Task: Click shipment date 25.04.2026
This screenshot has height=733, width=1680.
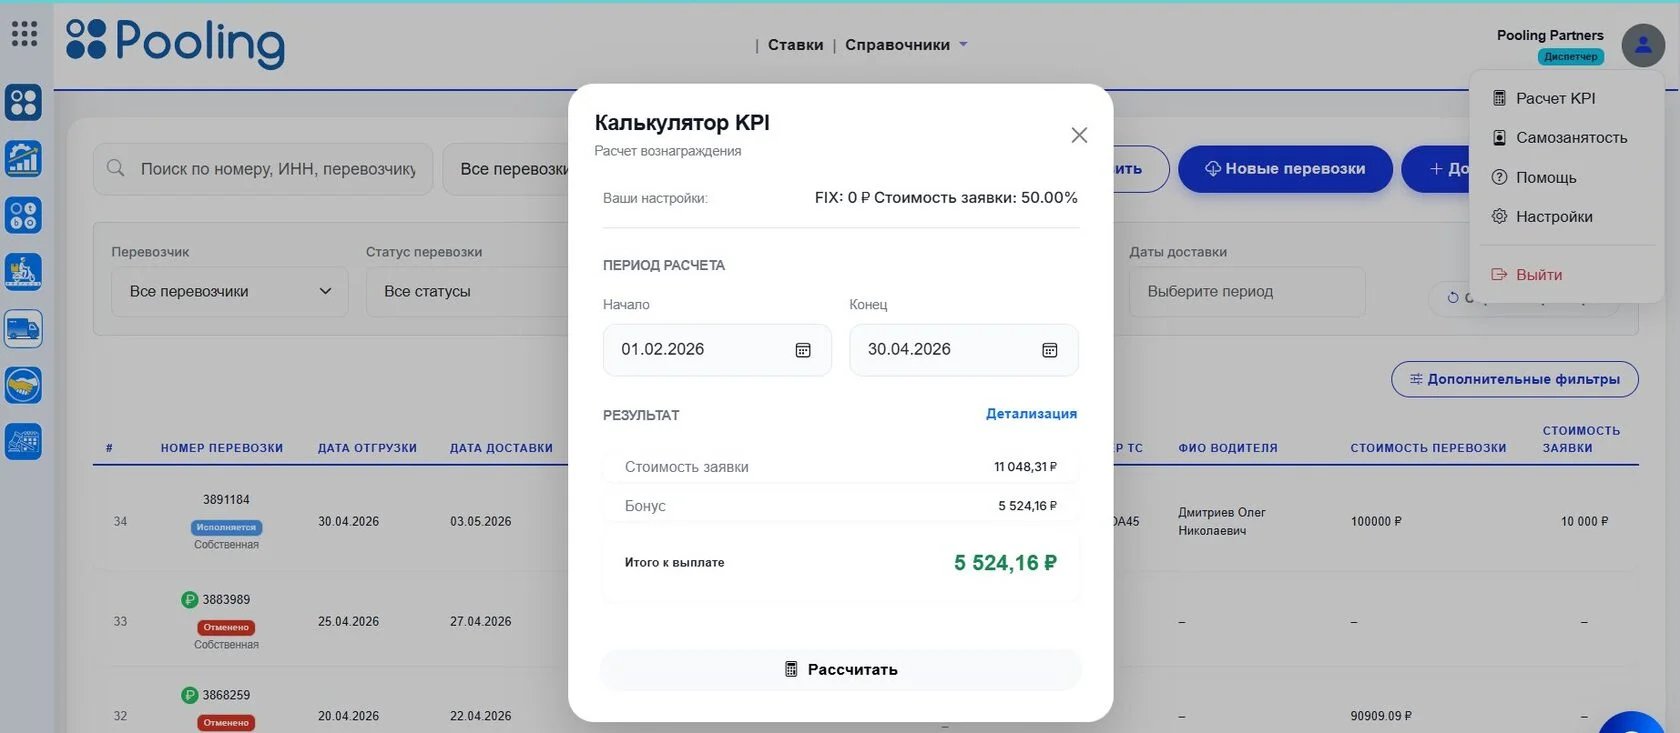Action: coord(348,622)
